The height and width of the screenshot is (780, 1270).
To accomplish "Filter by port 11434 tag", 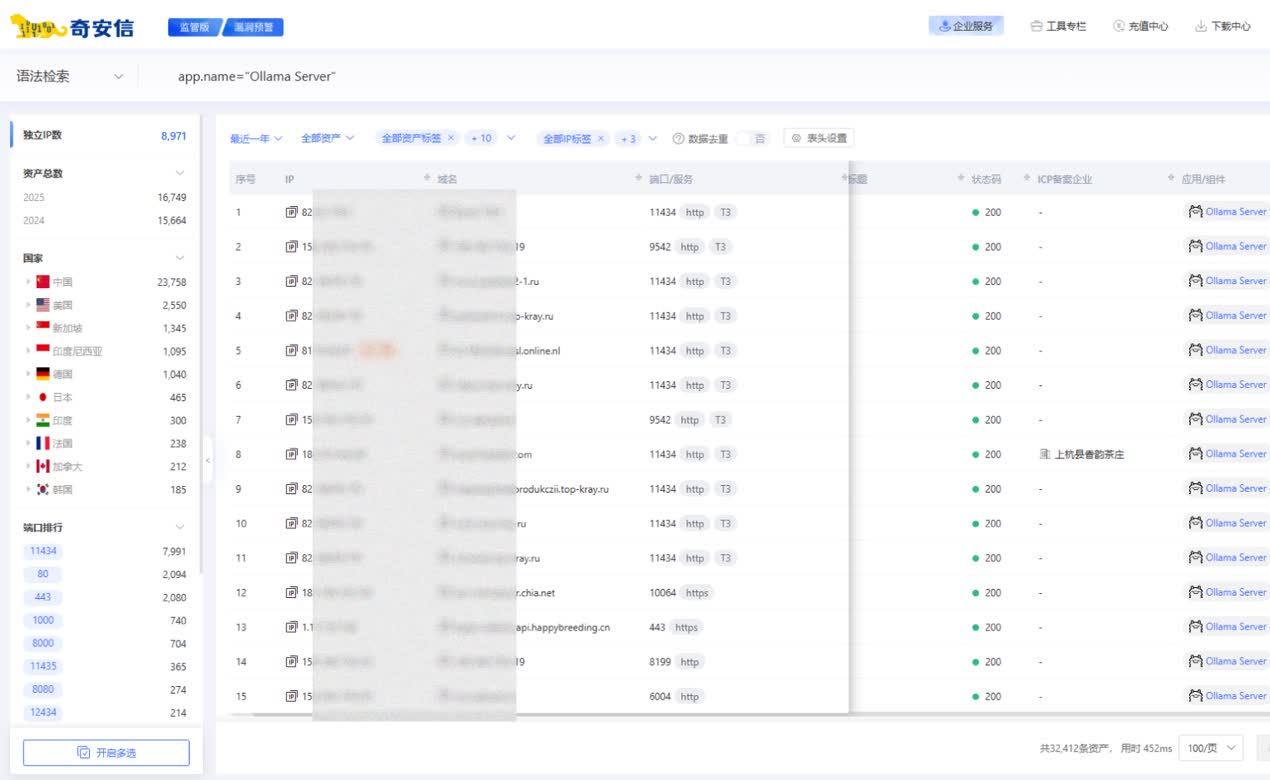I will coord(44,551).
